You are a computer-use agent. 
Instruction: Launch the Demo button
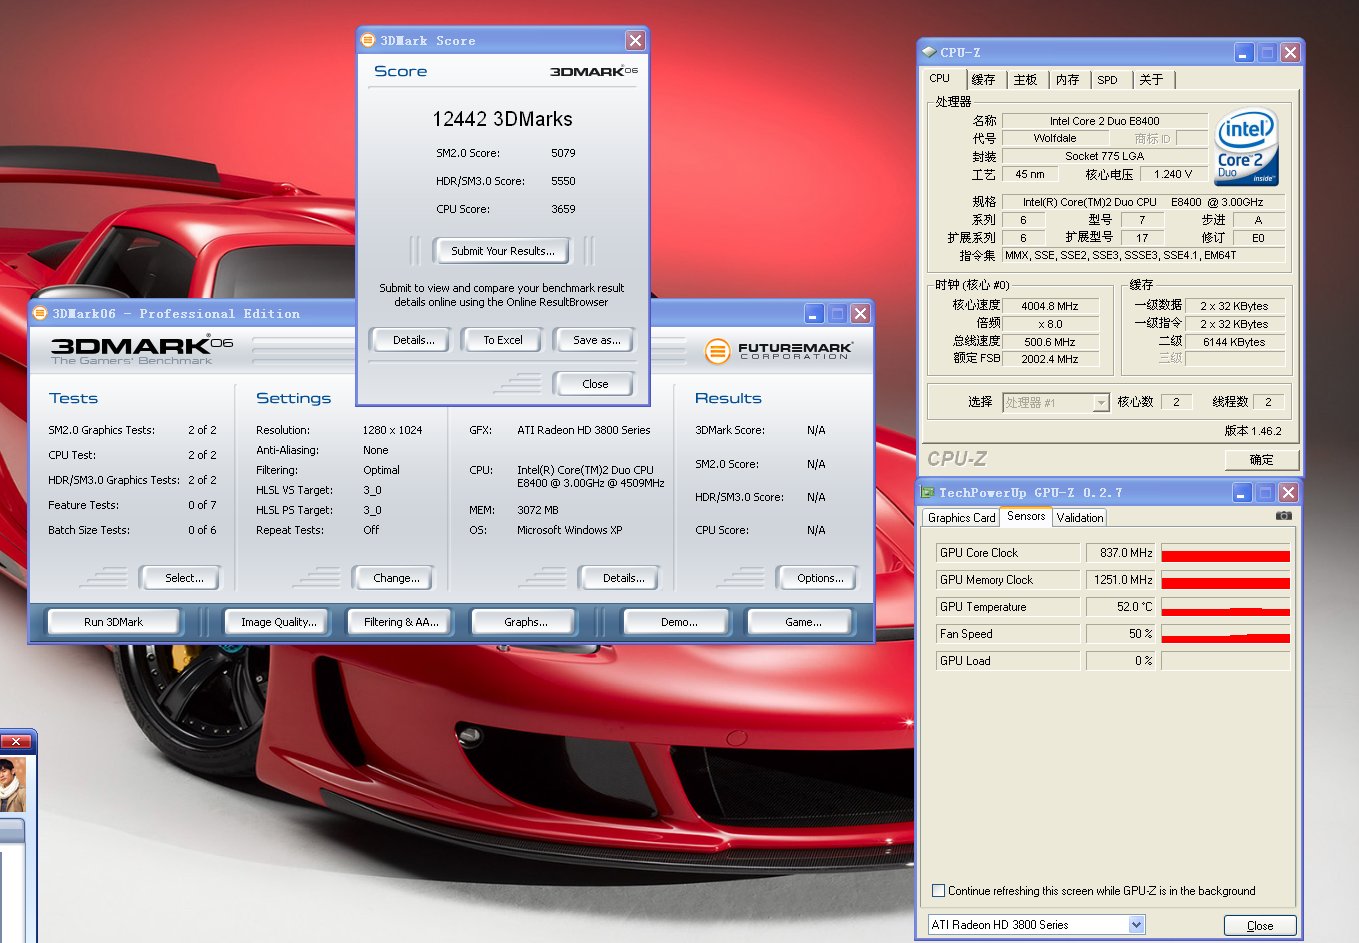pos(679,622)
